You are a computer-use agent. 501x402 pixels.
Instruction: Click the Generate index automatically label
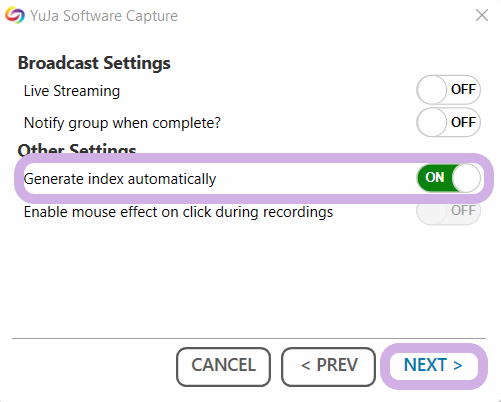pyautogui.click(x=120, y=179)
